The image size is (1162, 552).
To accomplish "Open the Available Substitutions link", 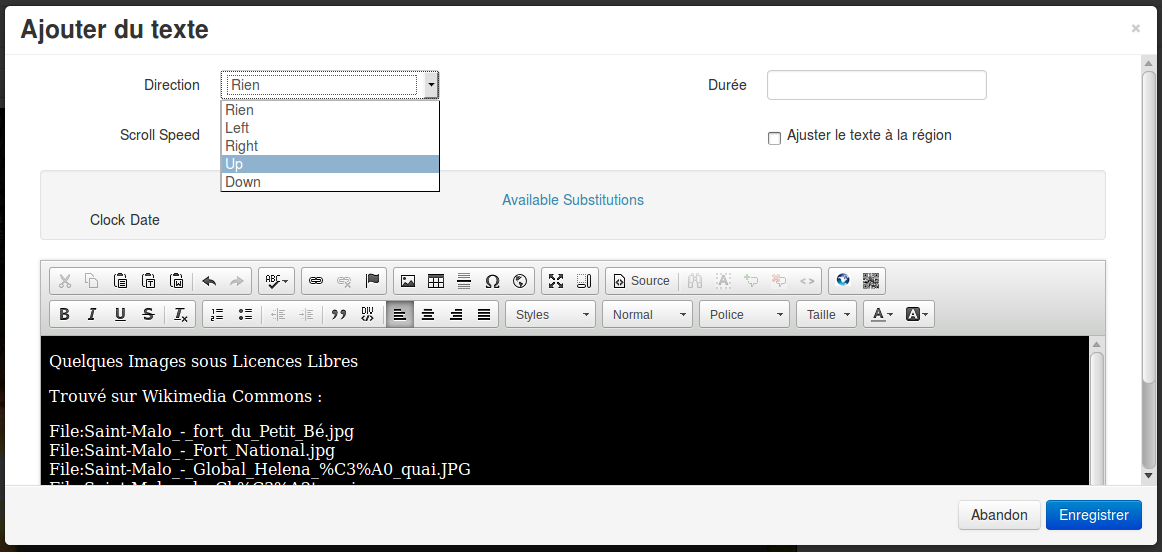I will [x=573, y=200].
